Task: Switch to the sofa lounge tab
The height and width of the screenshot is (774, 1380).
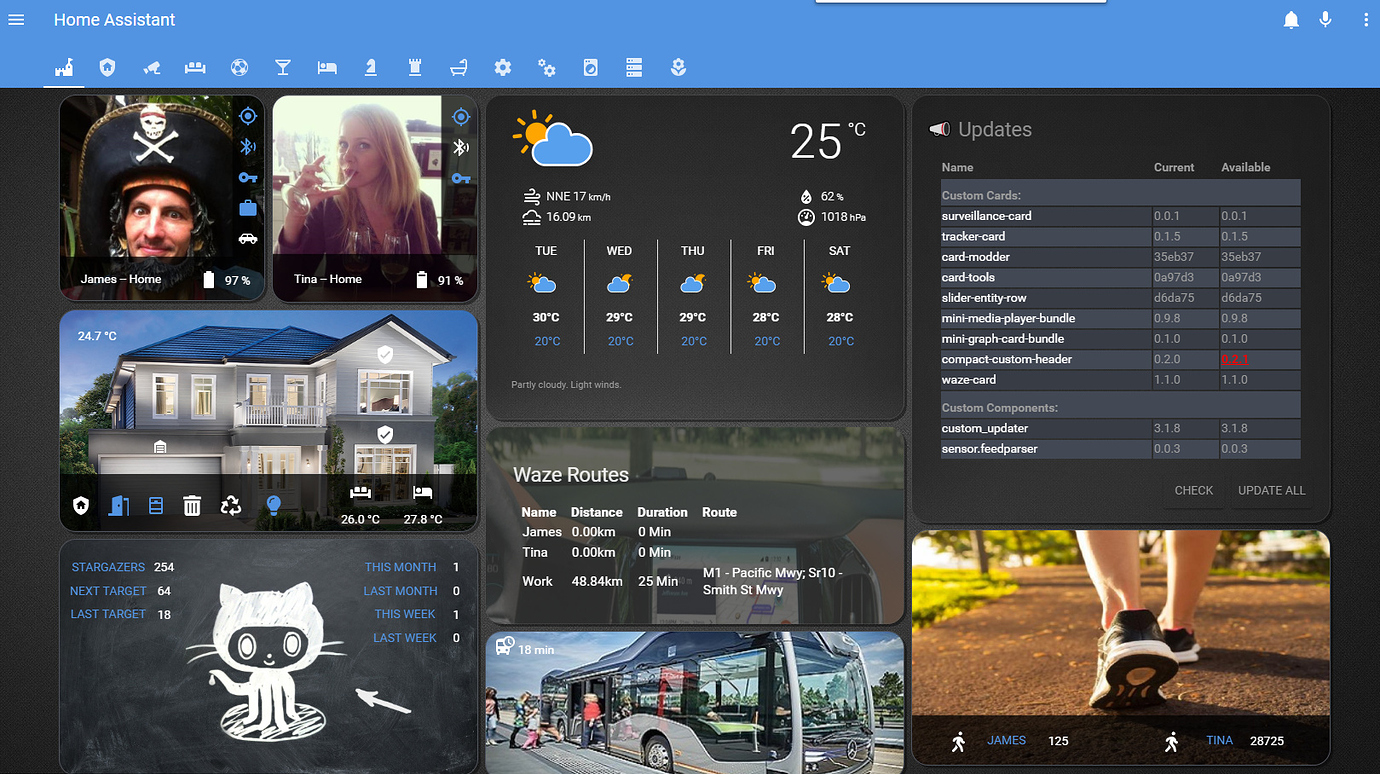Action: tap(195, 67)
